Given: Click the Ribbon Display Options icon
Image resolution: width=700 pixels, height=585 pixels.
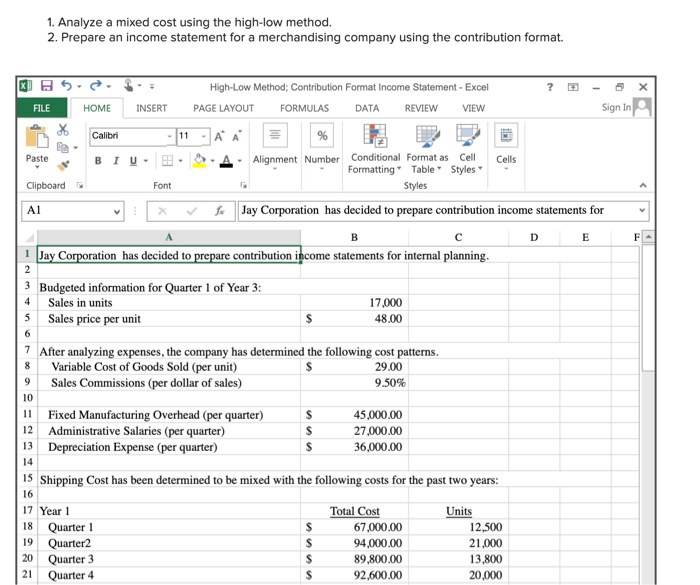Looking at the screenshot, I should coord(573,87).
